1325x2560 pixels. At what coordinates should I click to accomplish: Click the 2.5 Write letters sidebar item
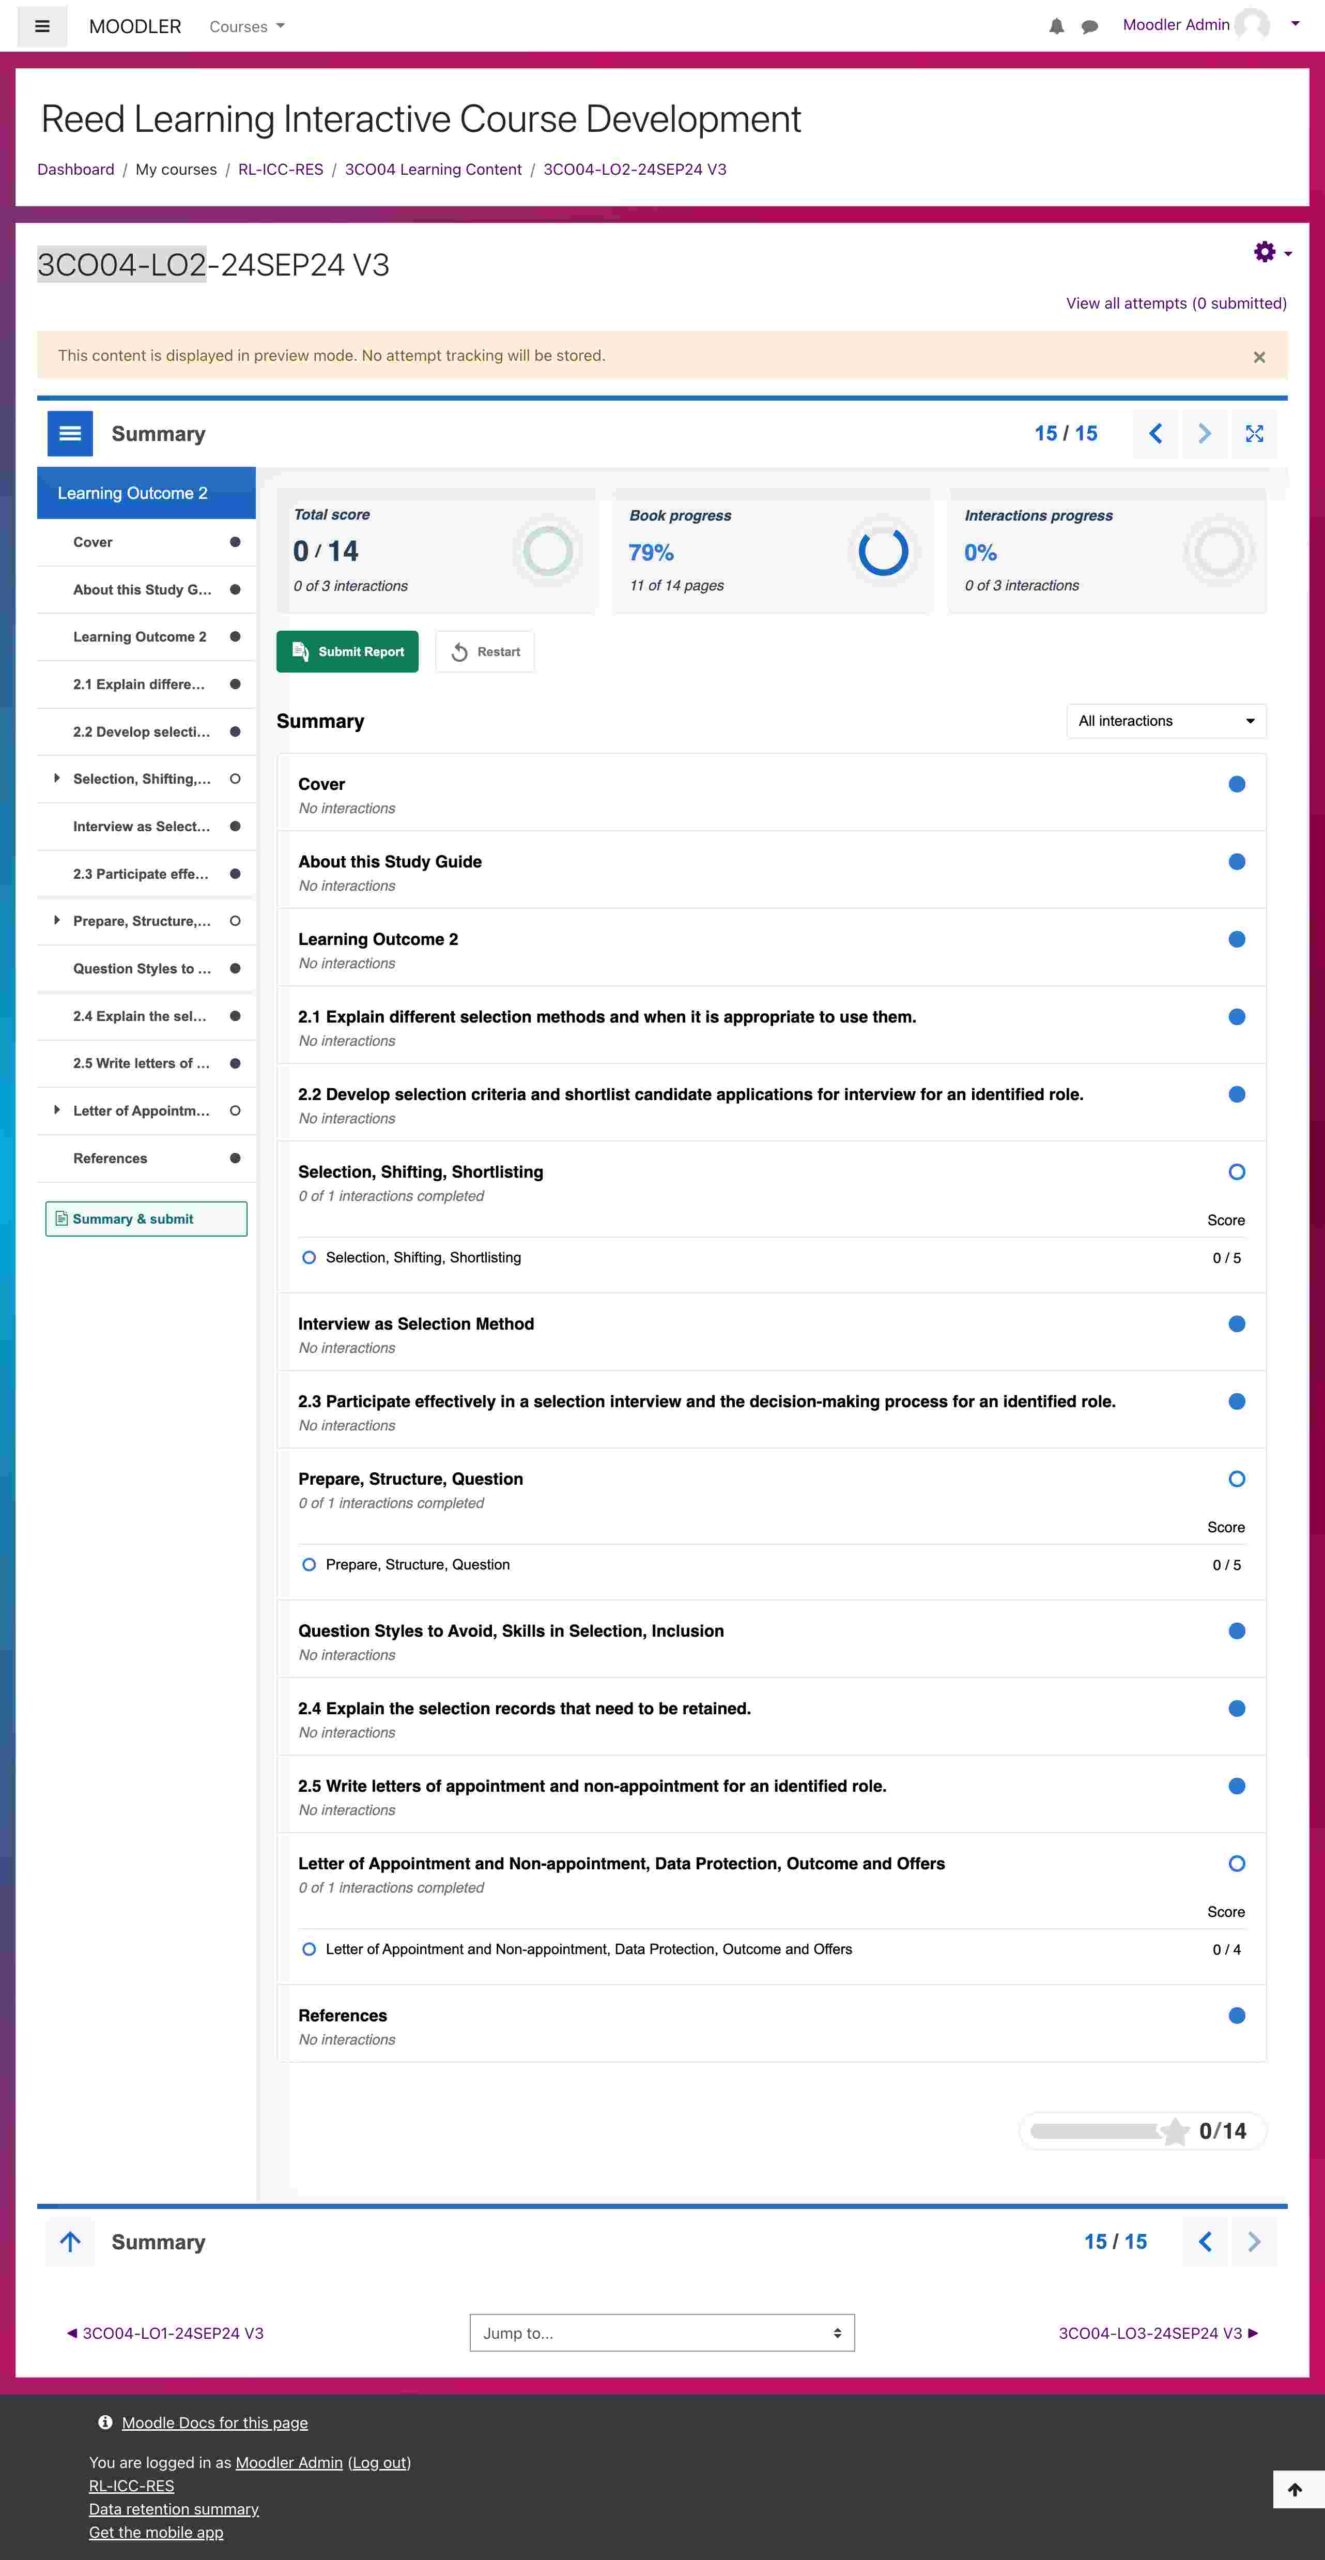[x=146, y=1064]
